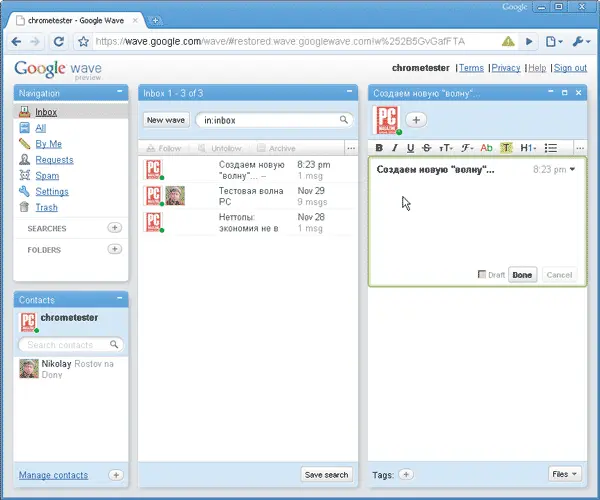
Task: Open the wave Создаем новую "волну" from inbox
Action: [x=247, y=170]
